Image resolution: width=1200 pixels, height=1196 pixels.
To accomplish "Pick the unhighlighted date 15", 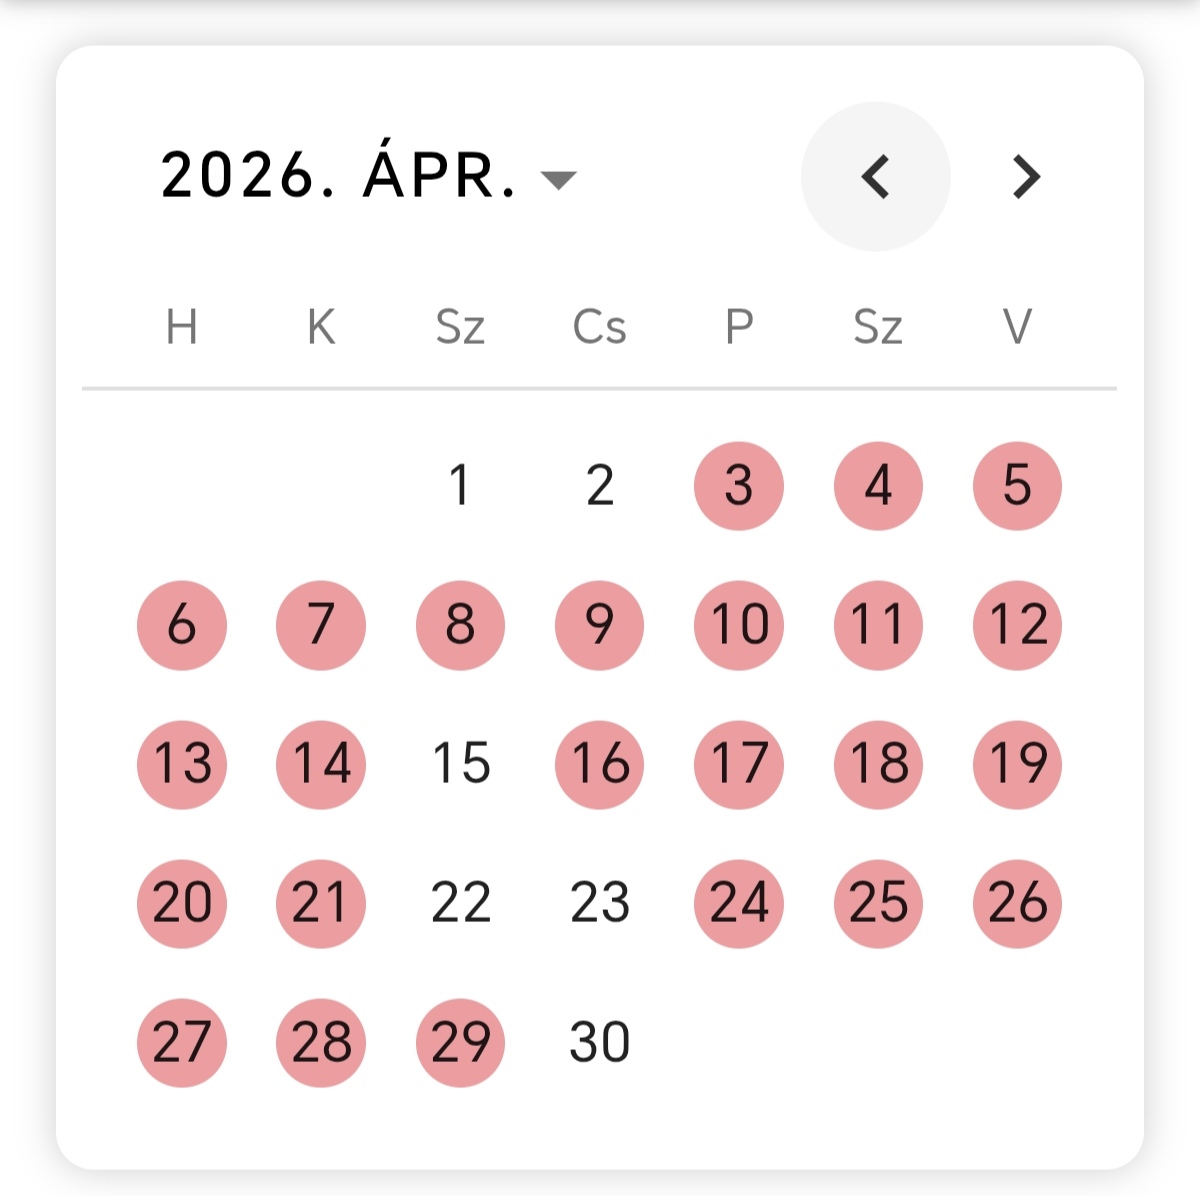I will click(x=461, y=764).
